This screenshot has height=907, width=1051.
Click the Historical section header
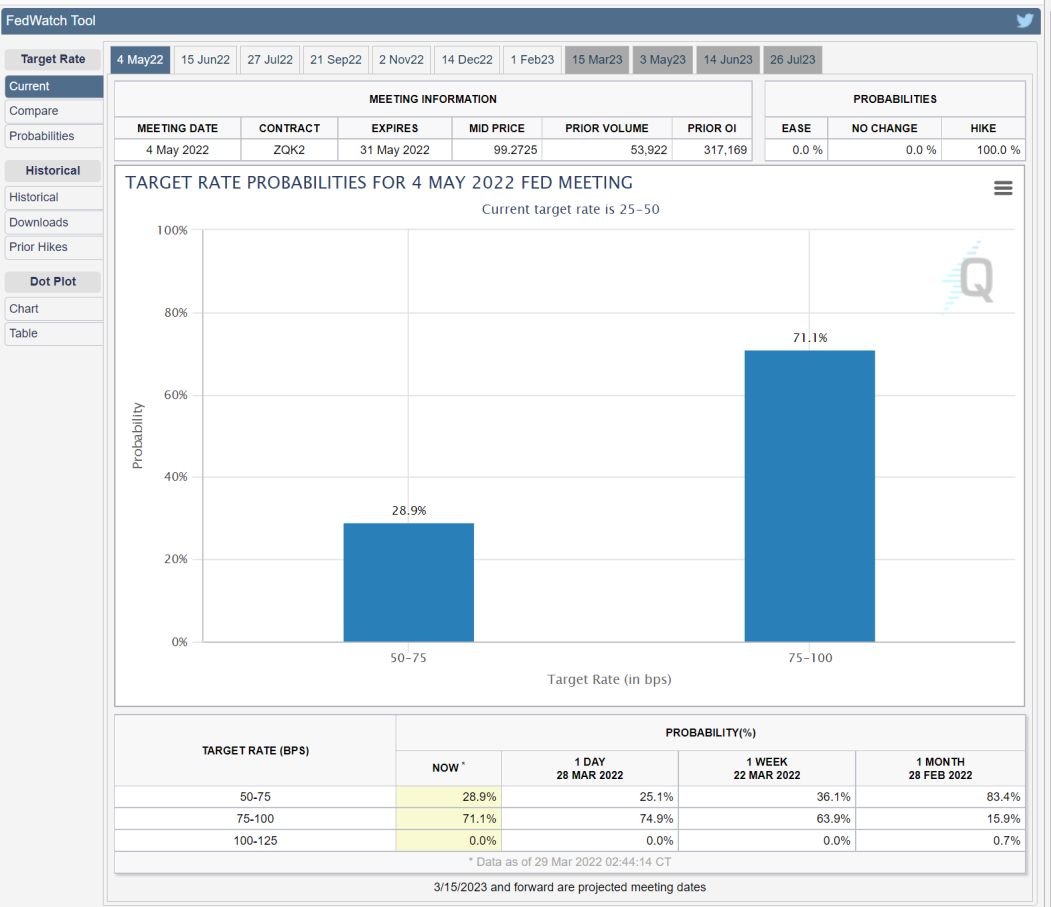point(53,170)
